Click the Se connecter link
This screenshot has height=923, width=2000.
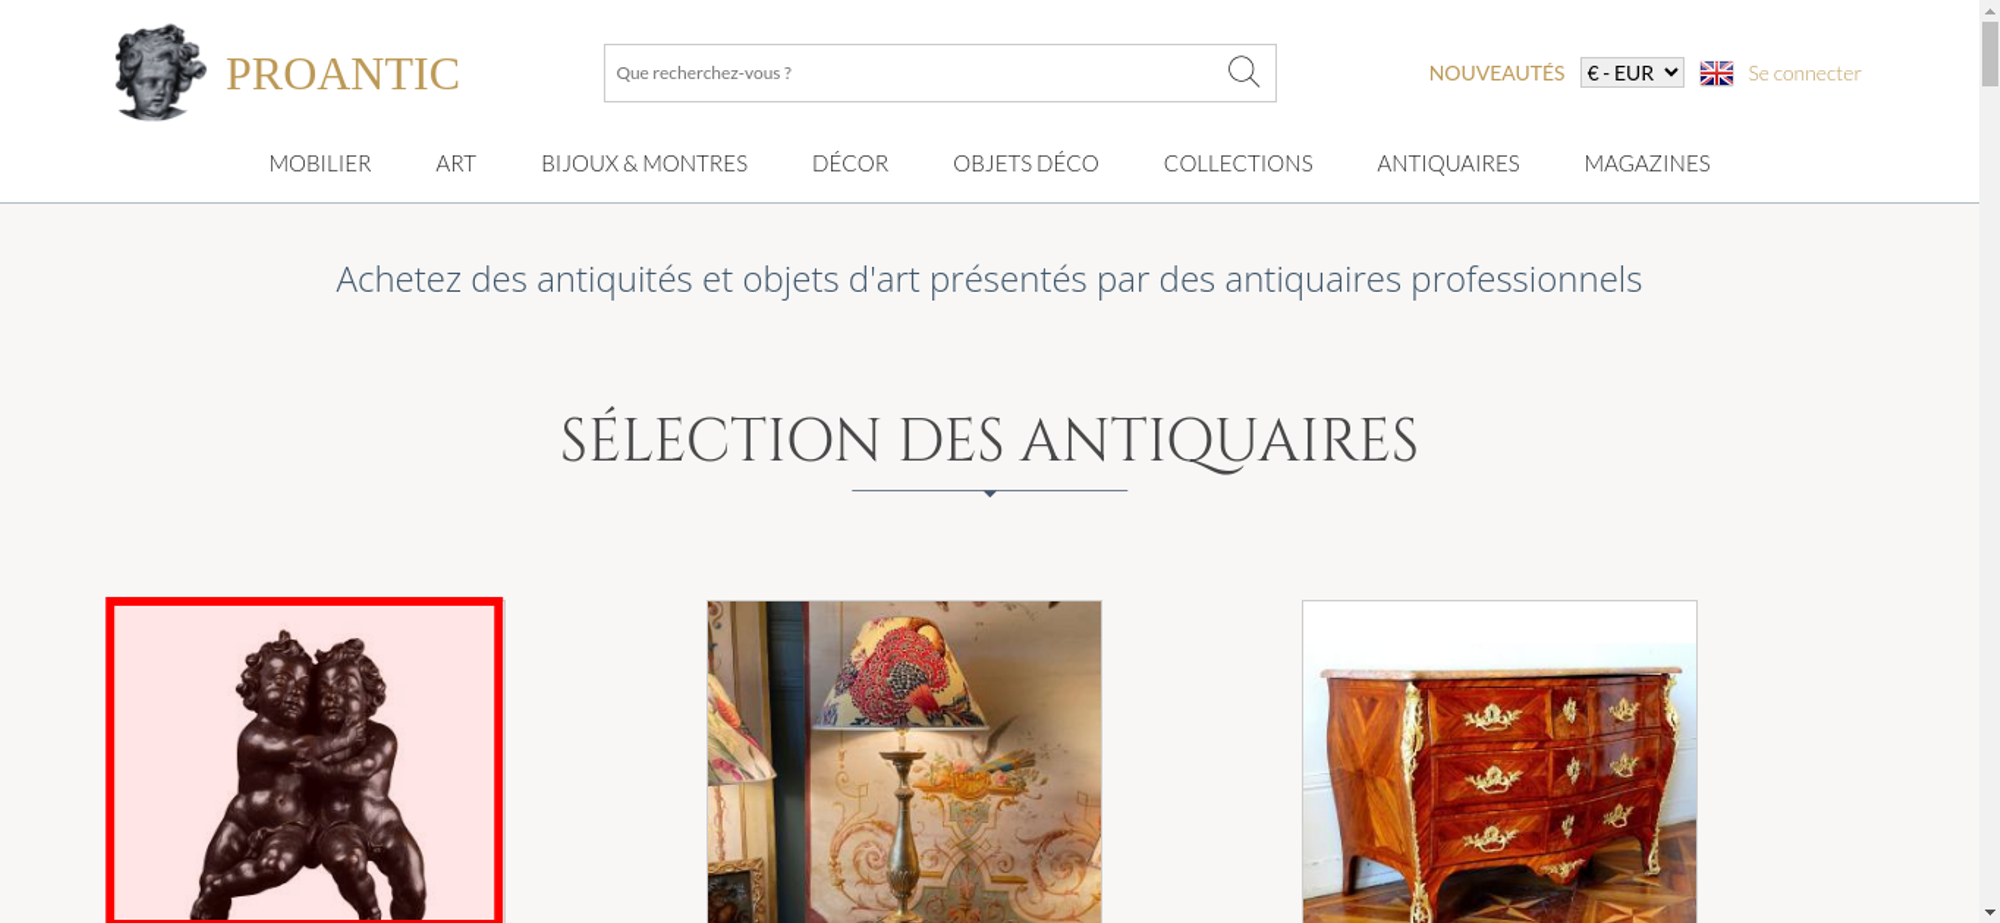coord(1804,73)
